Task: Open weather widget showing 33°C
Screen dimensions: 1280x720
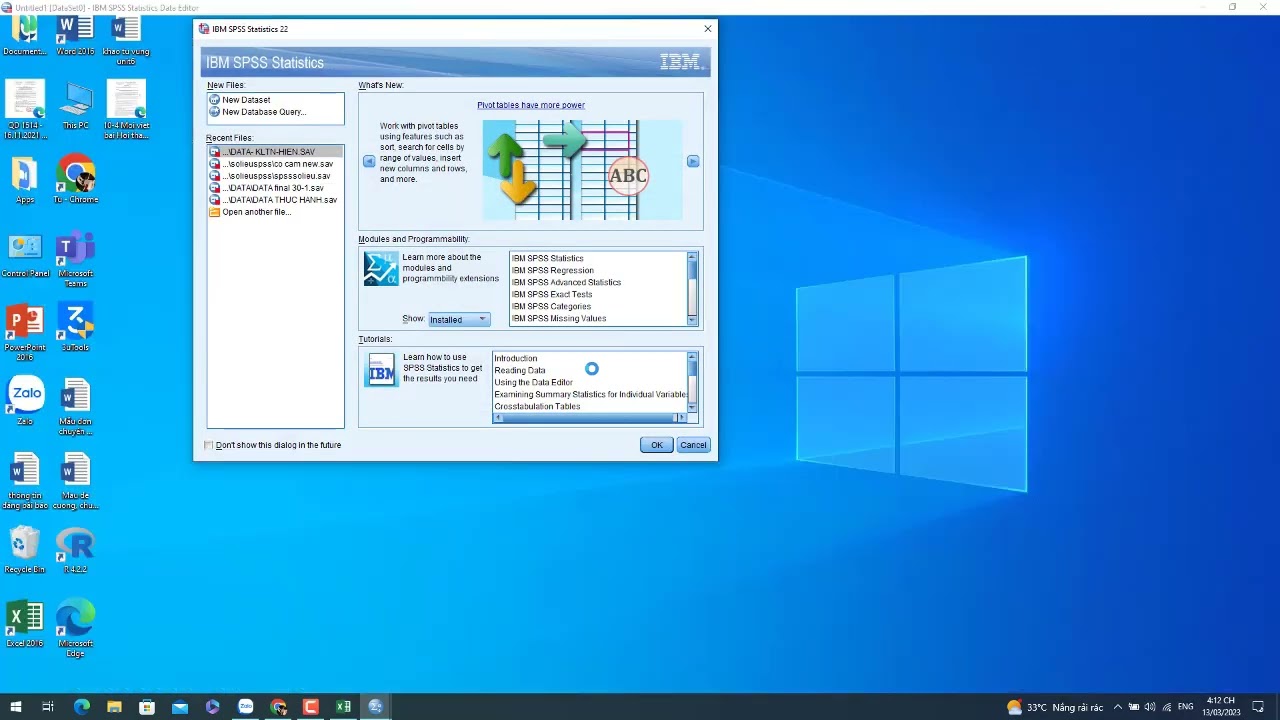Action: pos(1055,707)
